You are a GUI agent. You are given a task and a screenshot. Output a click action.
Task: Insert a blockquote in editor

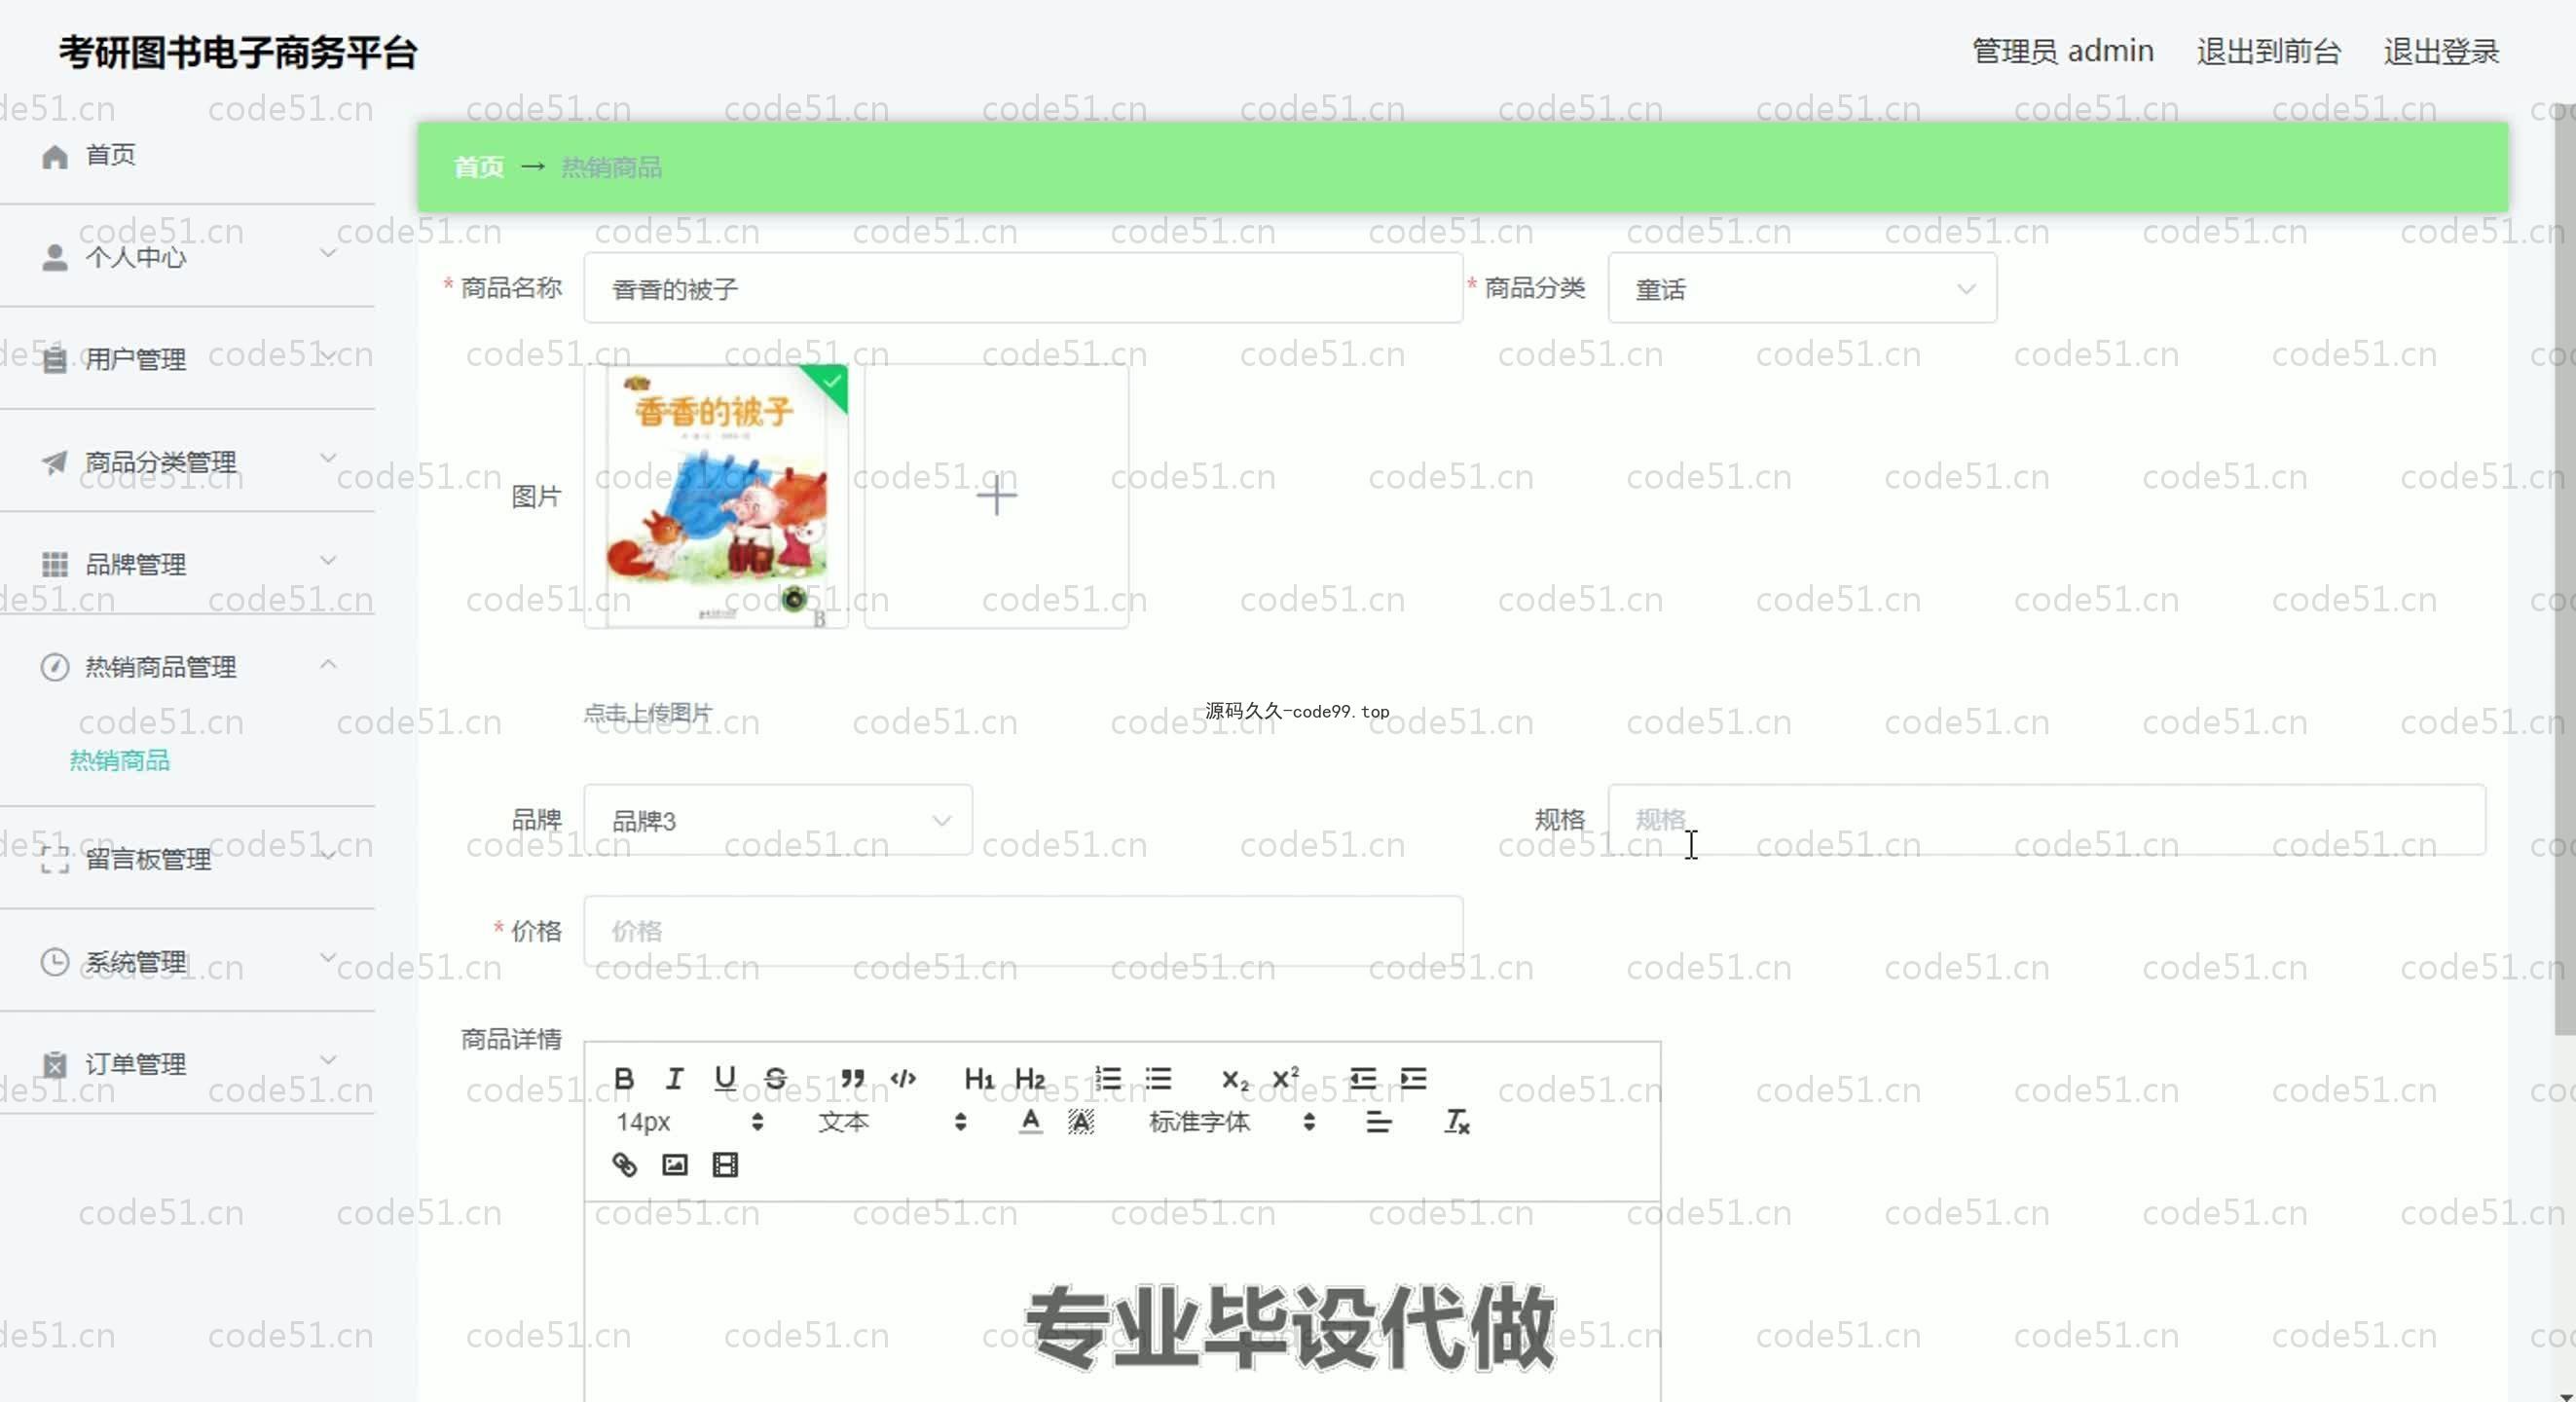click(852, 1078)
